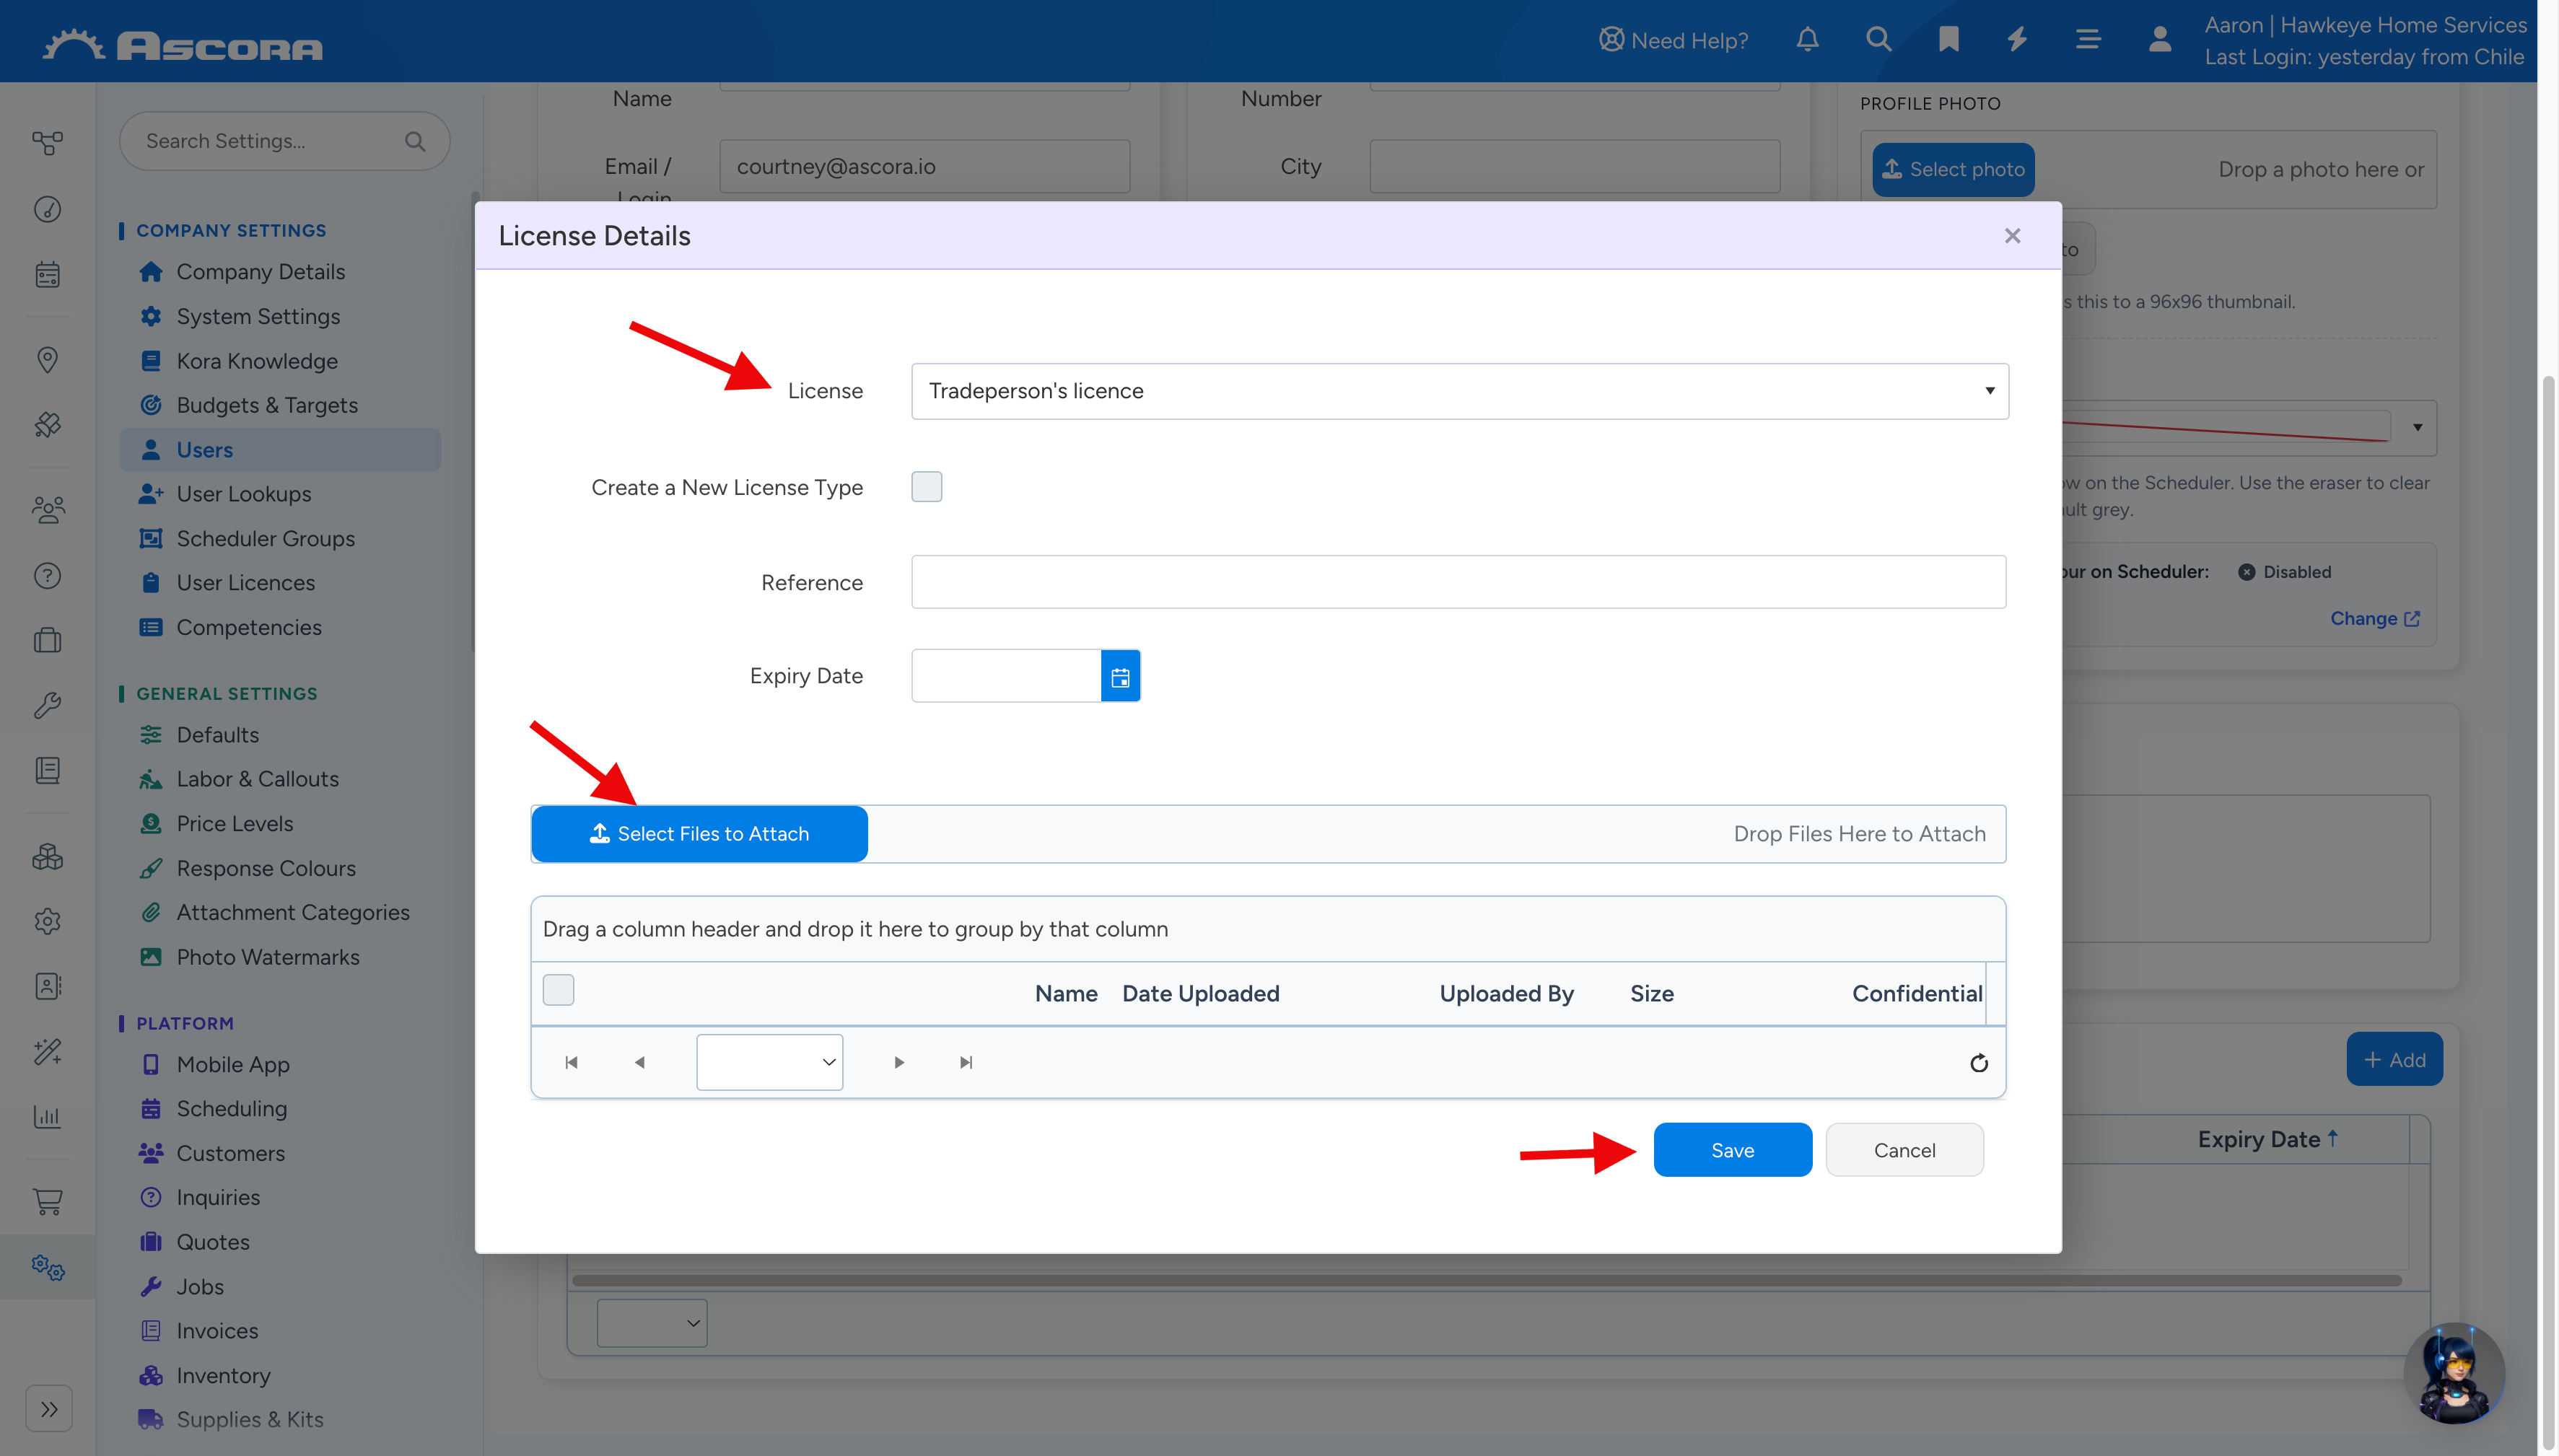Expand the colour dropdown arrow behind dialog

(2417, 428)
